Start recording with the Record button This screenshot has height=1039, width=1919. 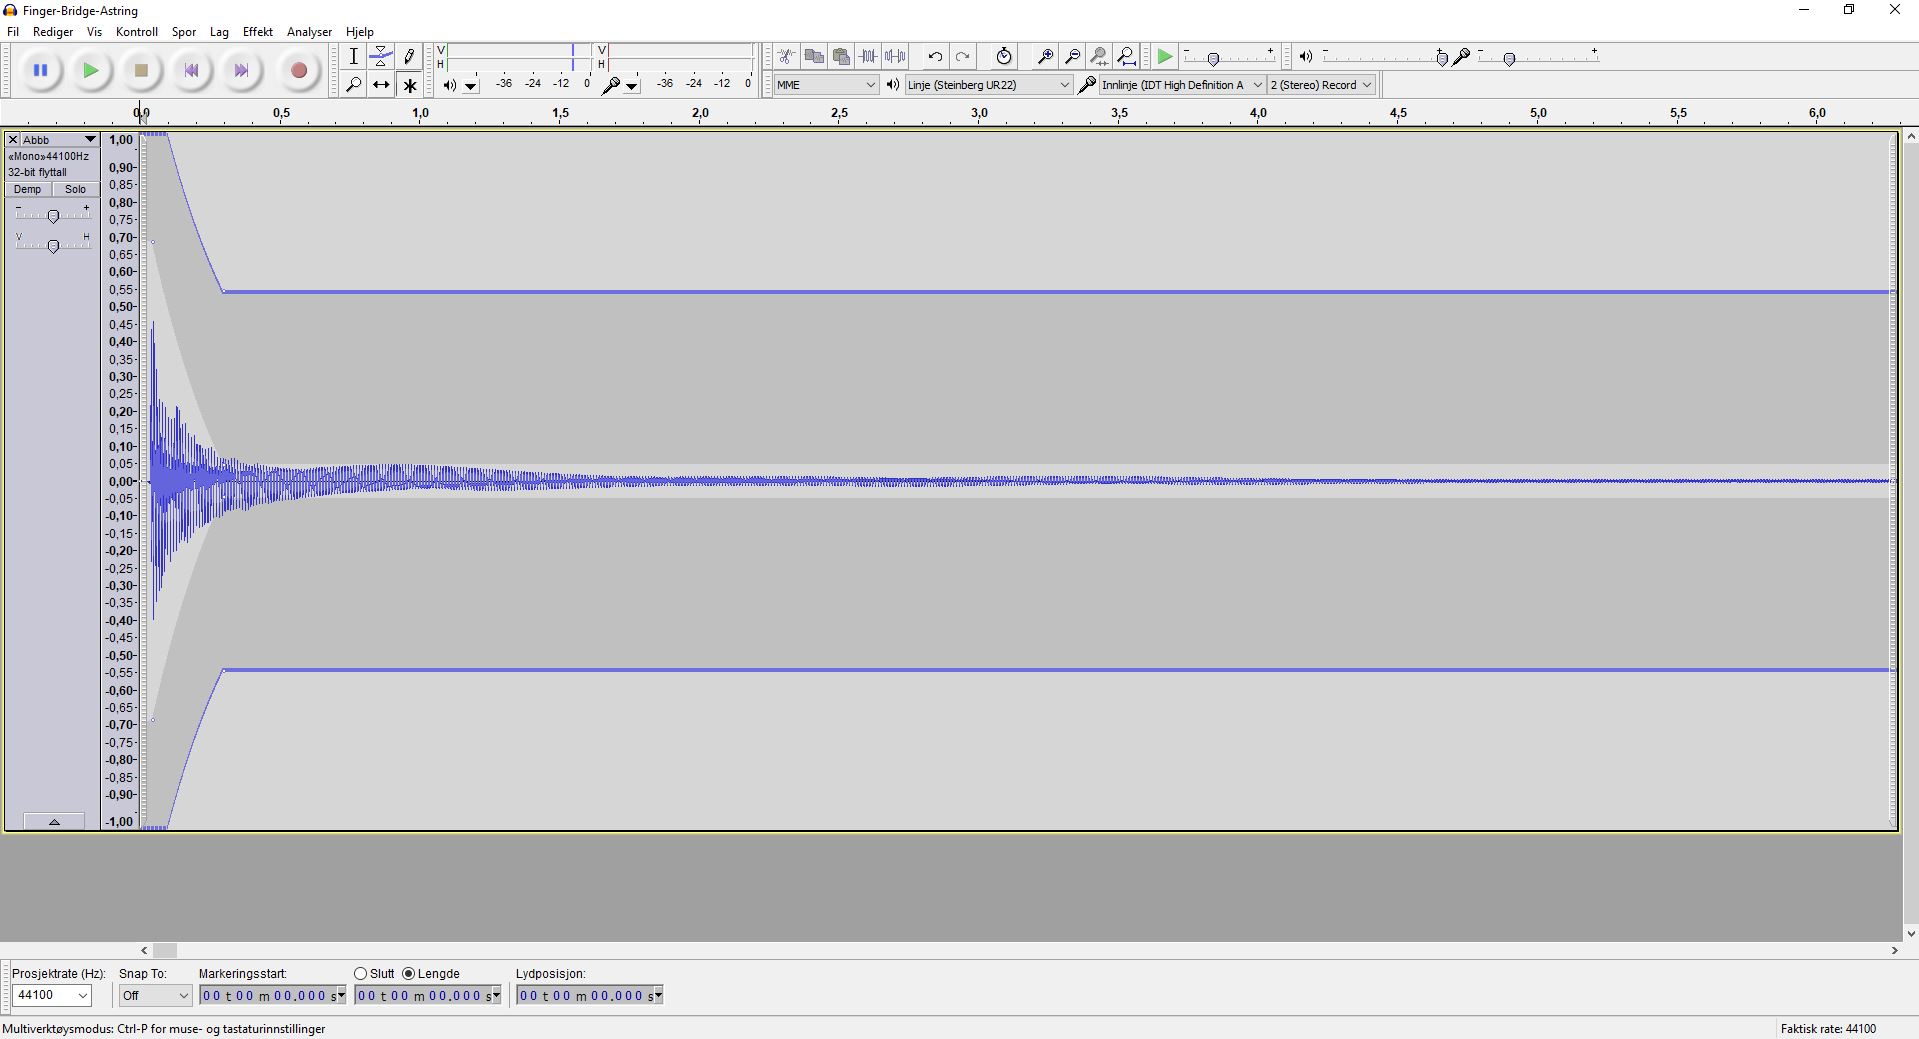(298, 71)
